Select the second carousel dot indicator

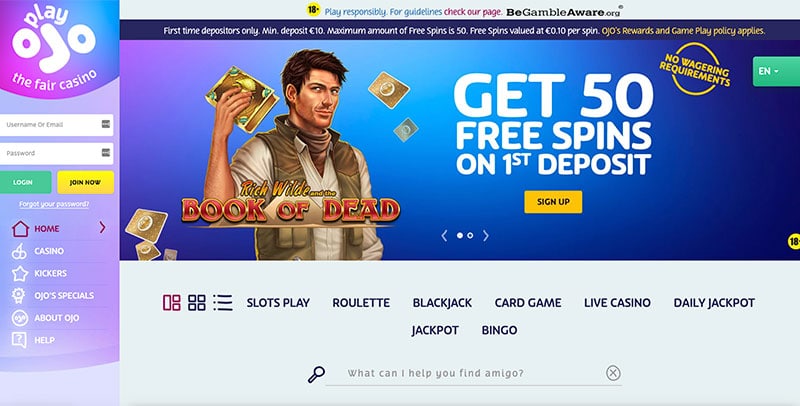(470, 236)
